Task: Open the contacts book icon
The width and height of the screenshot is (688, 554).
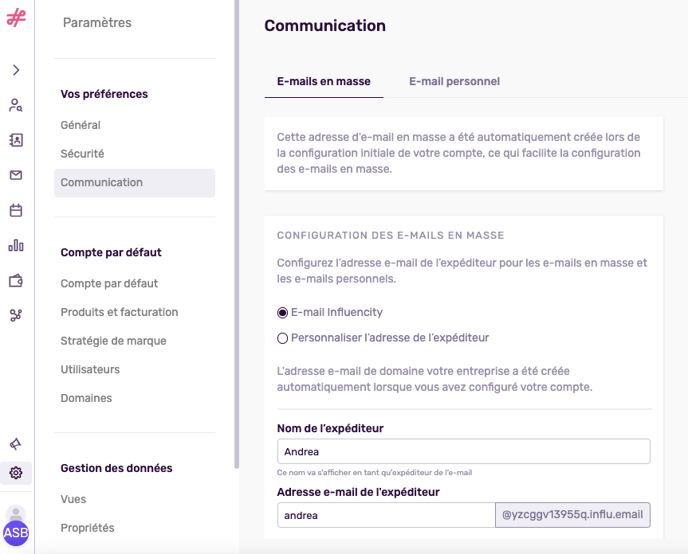Action: click(16, 140)
